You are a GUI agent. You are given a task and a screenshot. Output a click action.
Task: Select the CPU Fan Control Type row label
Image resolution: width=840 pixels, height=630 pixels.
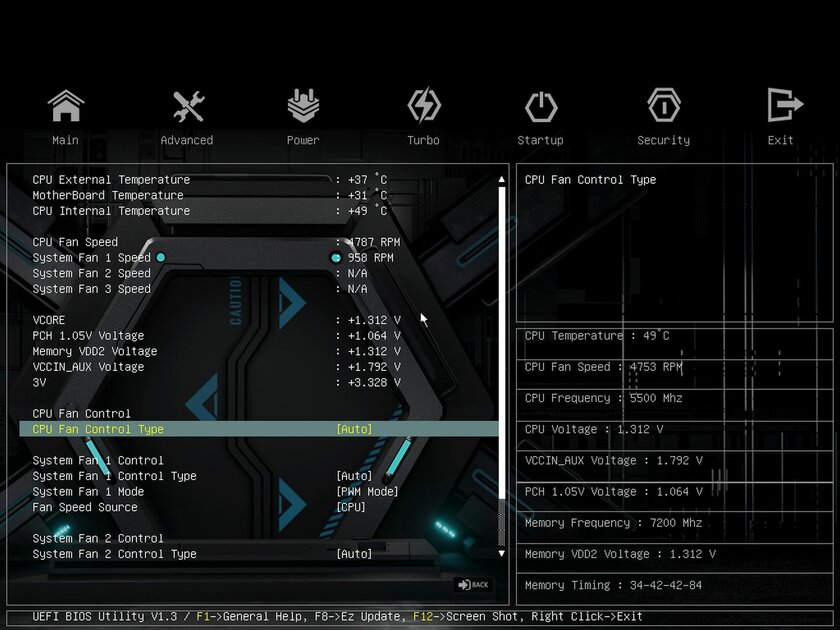pos(98,429)
